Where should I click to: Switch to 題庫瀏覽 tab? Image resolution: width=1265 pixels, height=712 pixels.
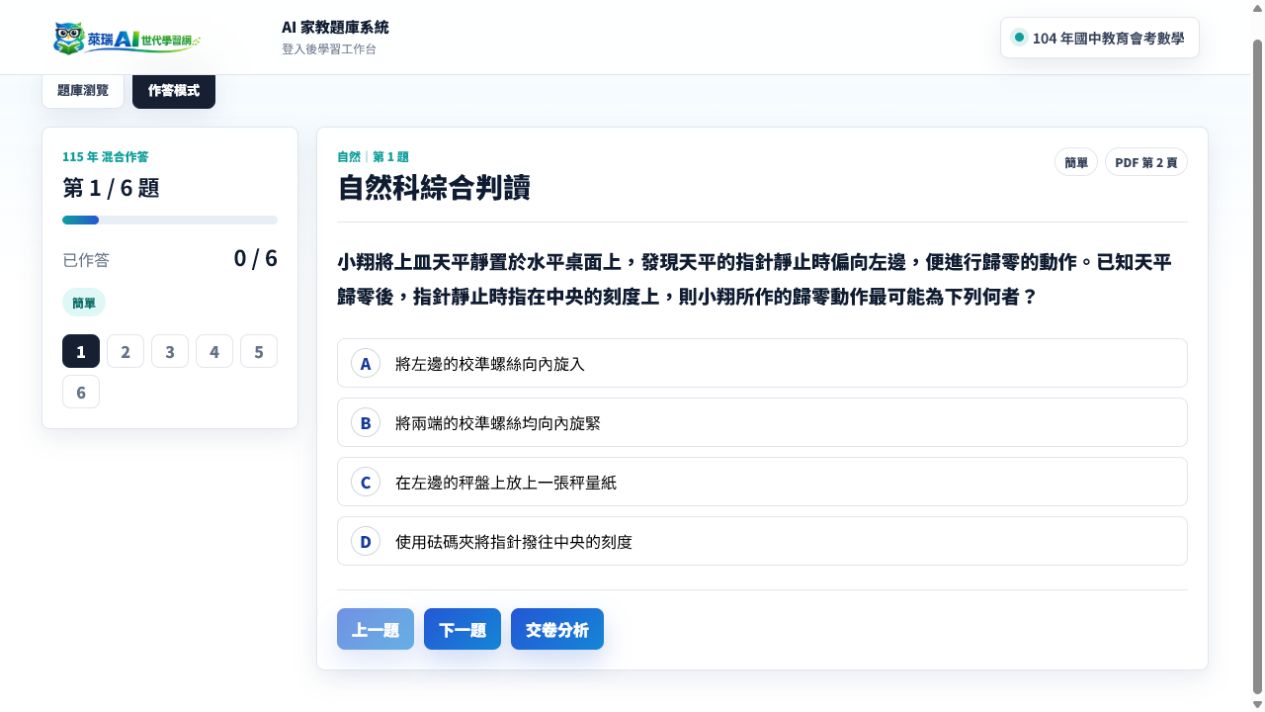tap(83, 90)
